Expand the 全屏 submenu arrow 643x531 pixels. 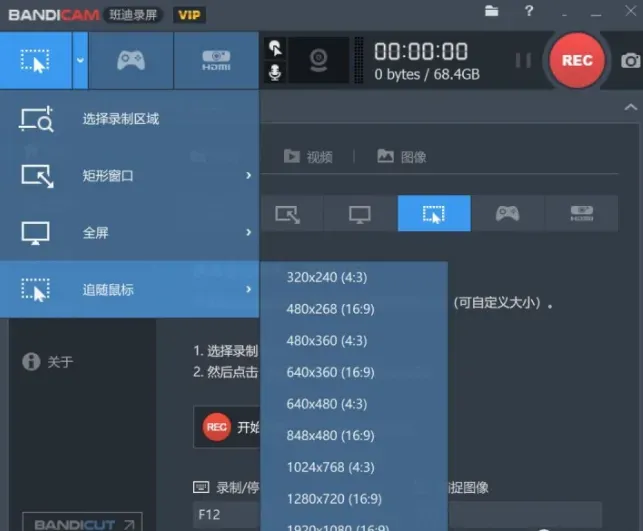[249, 232]
